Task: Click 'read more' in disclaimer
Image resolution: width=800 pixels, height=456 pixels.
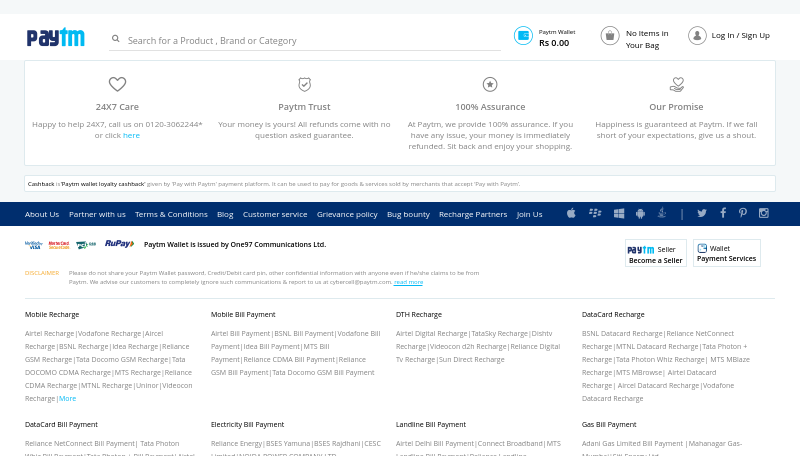Action: (x=408, y=282)
